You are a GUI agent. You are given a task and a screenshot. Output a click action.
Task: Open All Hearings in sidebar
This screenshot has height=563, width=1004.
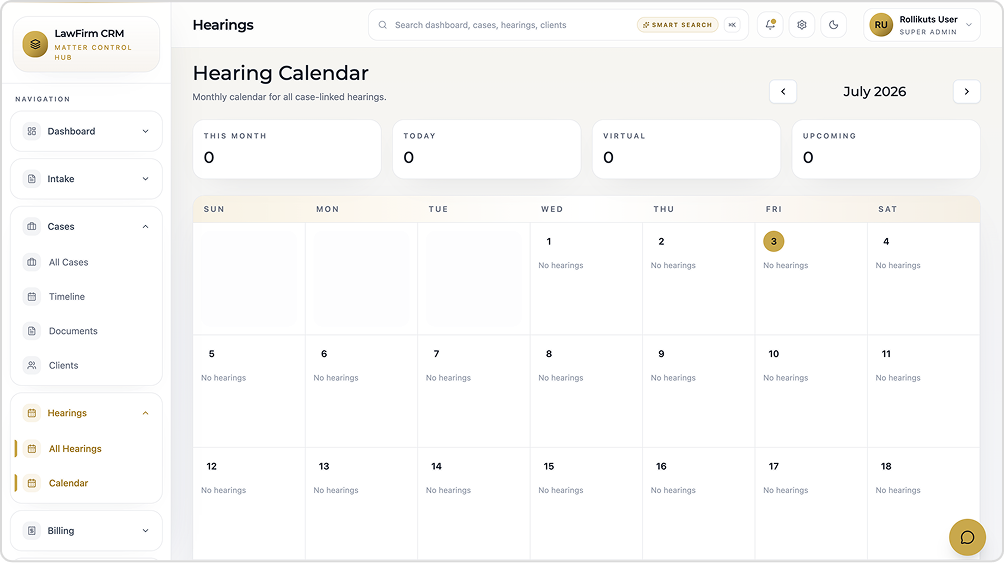coord(75,449)
